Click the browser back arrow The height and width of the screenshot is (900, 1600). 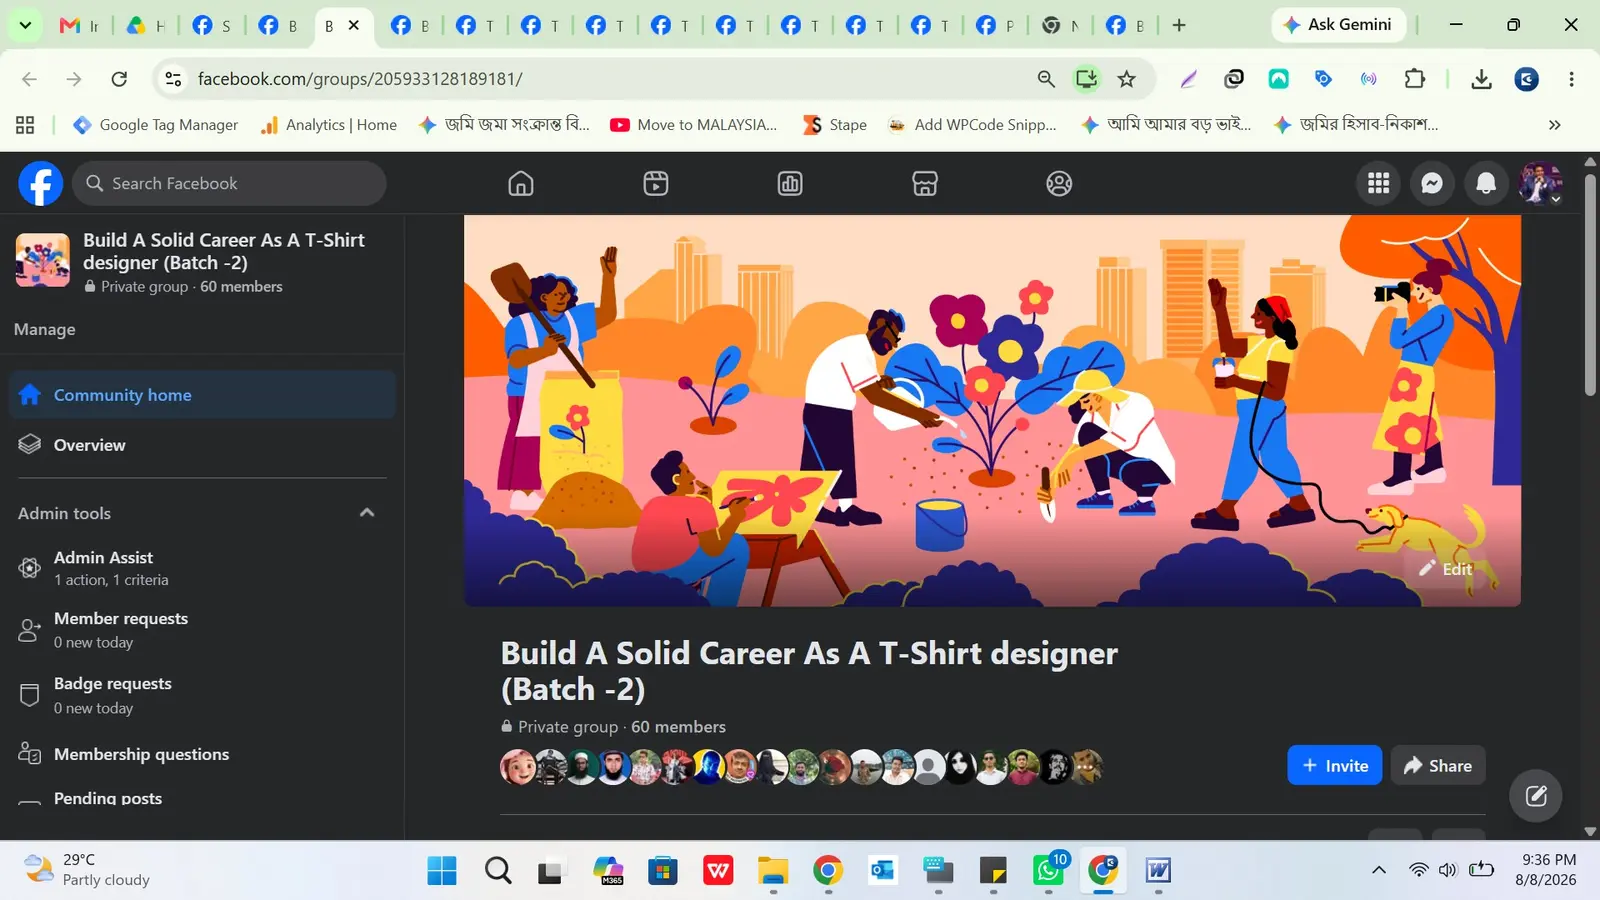pos(29,79)
